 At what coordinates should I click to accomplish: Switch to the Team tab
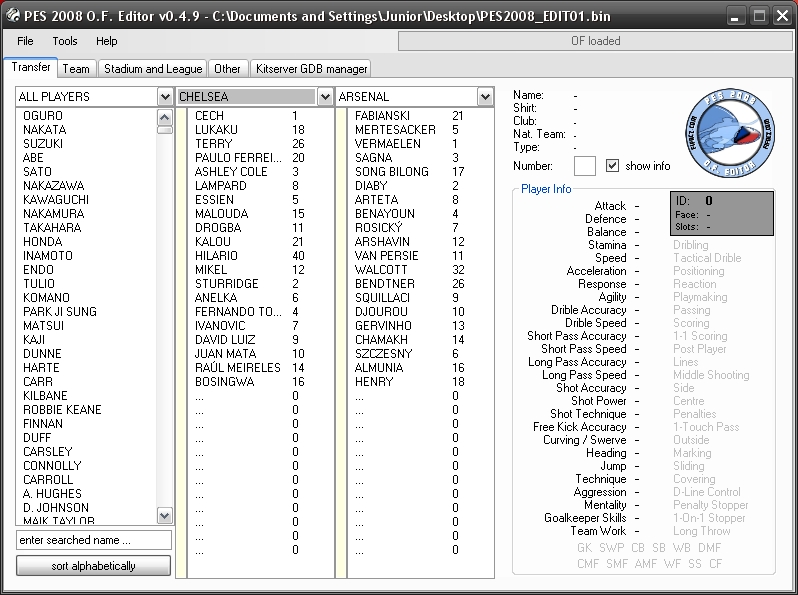76,69
